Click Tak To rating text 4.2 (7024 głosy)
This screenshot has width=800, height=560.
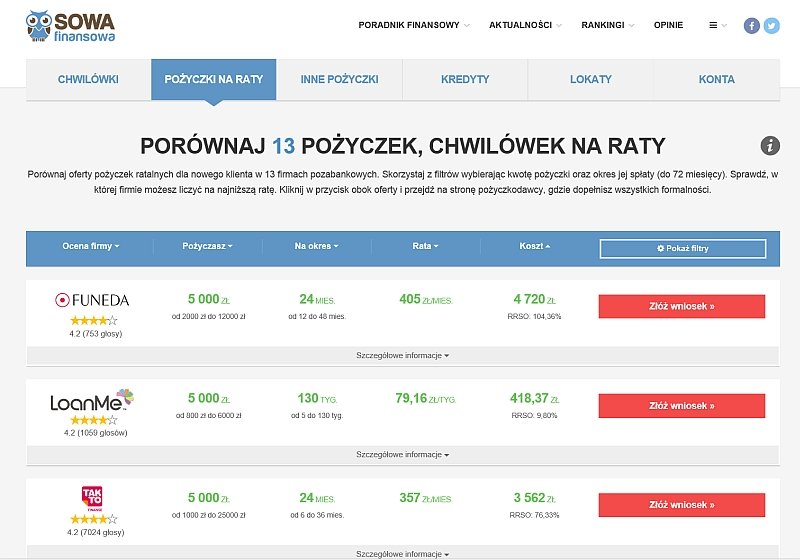(x=95, y=532)
